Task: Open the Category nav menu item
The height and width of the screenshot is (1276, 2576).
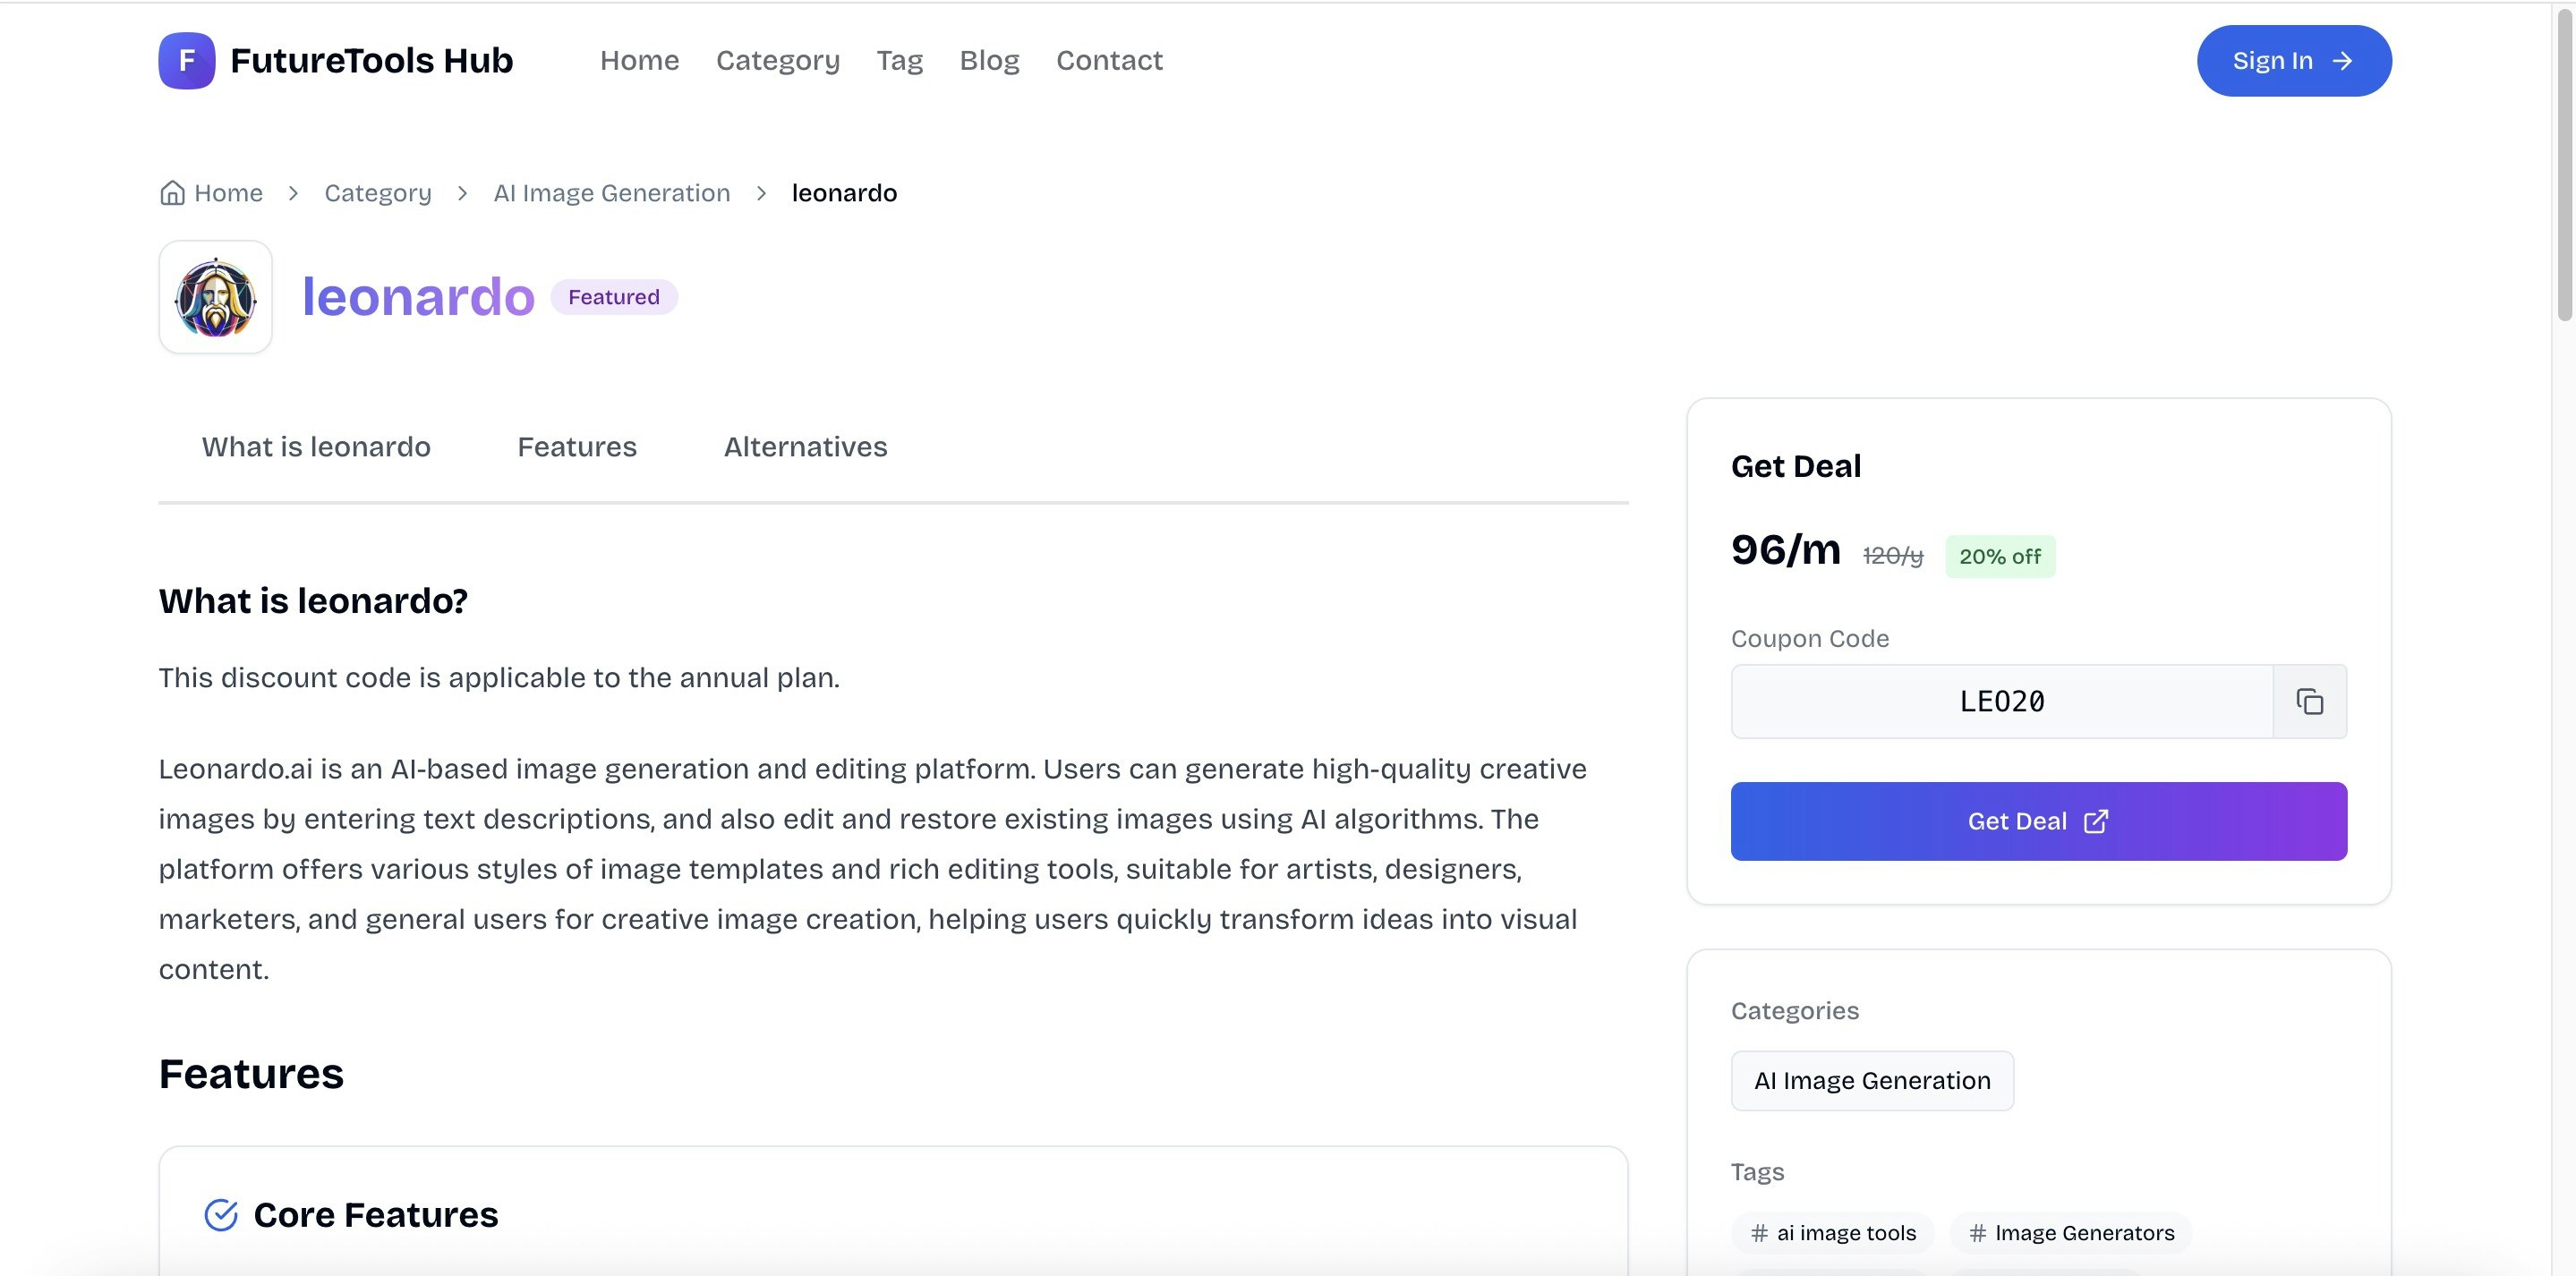Action: (x=777, y=61)
